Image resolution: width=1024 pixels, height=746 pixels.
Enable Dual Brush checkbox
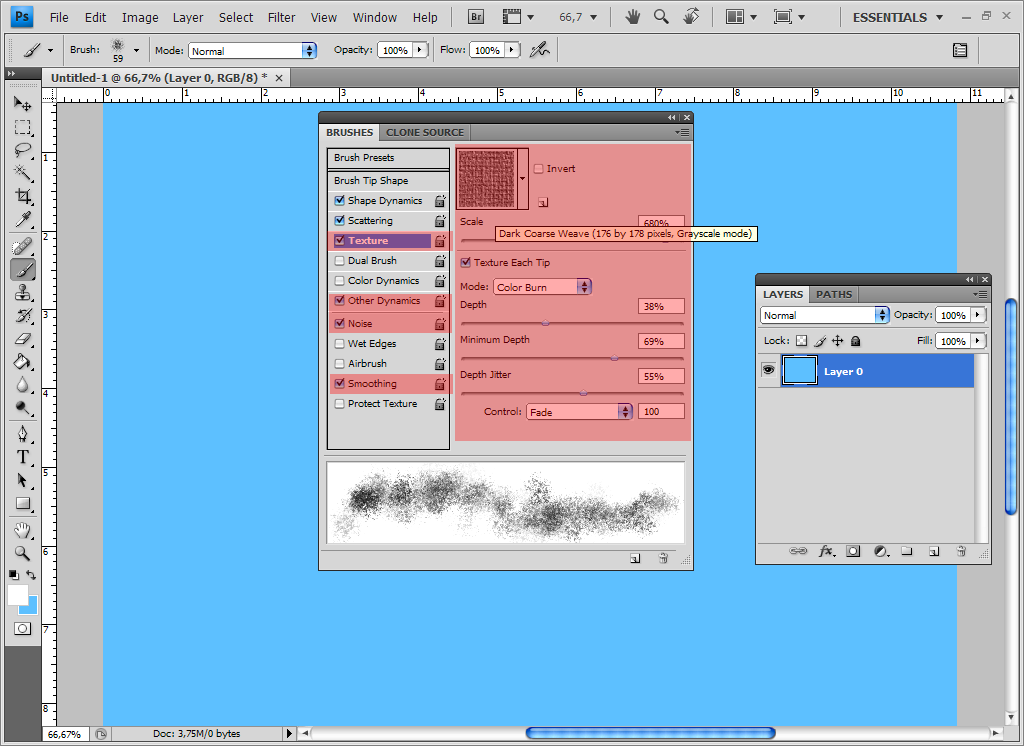tap(339, 261)
